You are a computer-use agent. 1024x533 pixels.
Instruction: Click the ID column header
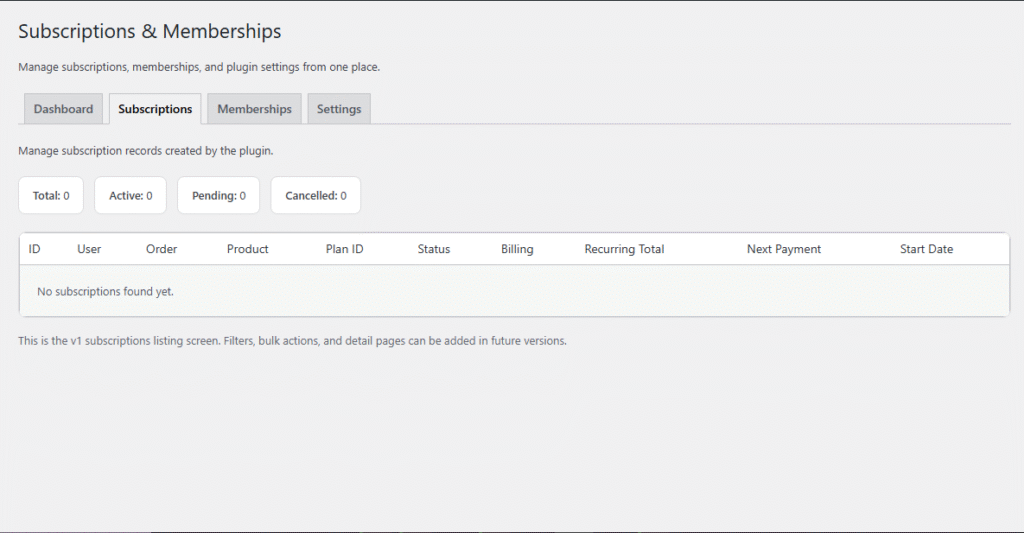pyautogui.click(x=35, y=249)
